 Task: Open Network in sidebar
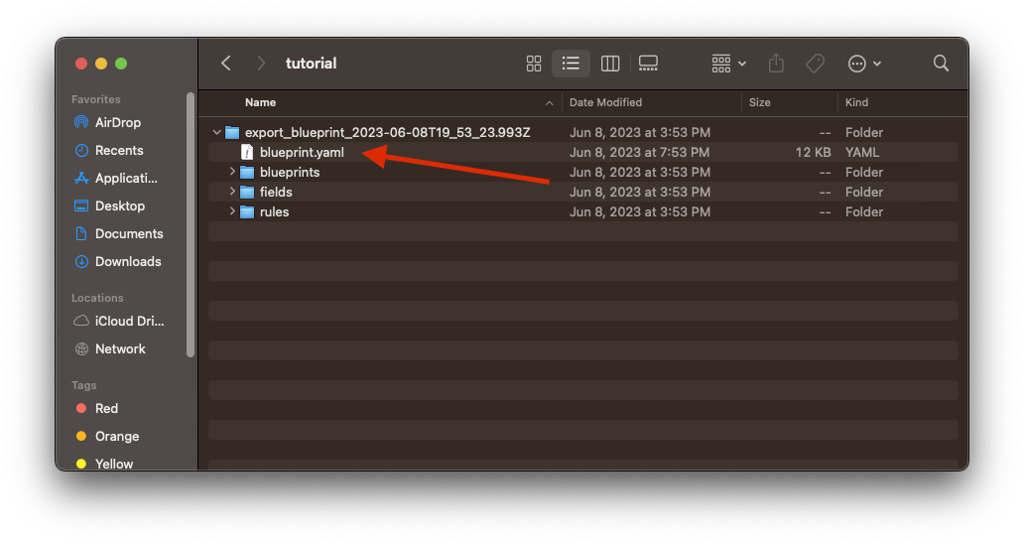(120, 349)
